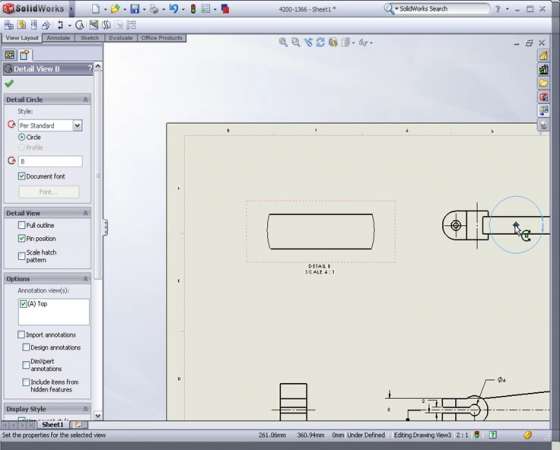Click the Print icon
The image size is (560, 450).
[x=154, y=9]
